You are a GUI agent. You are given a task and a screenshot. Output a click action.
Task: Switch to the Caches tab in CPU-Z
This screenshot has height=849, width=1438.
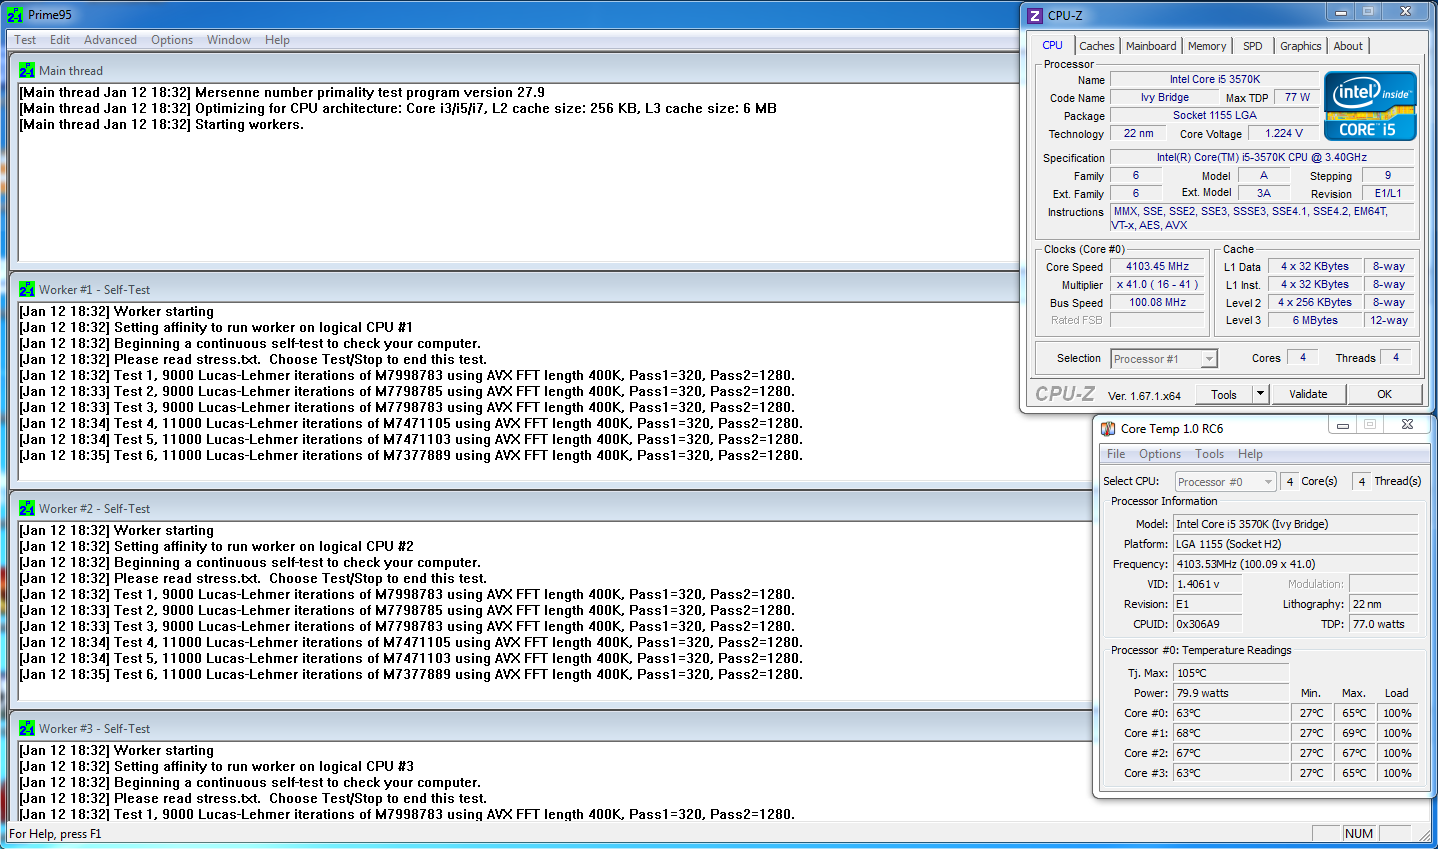(x=1097, y=46)
